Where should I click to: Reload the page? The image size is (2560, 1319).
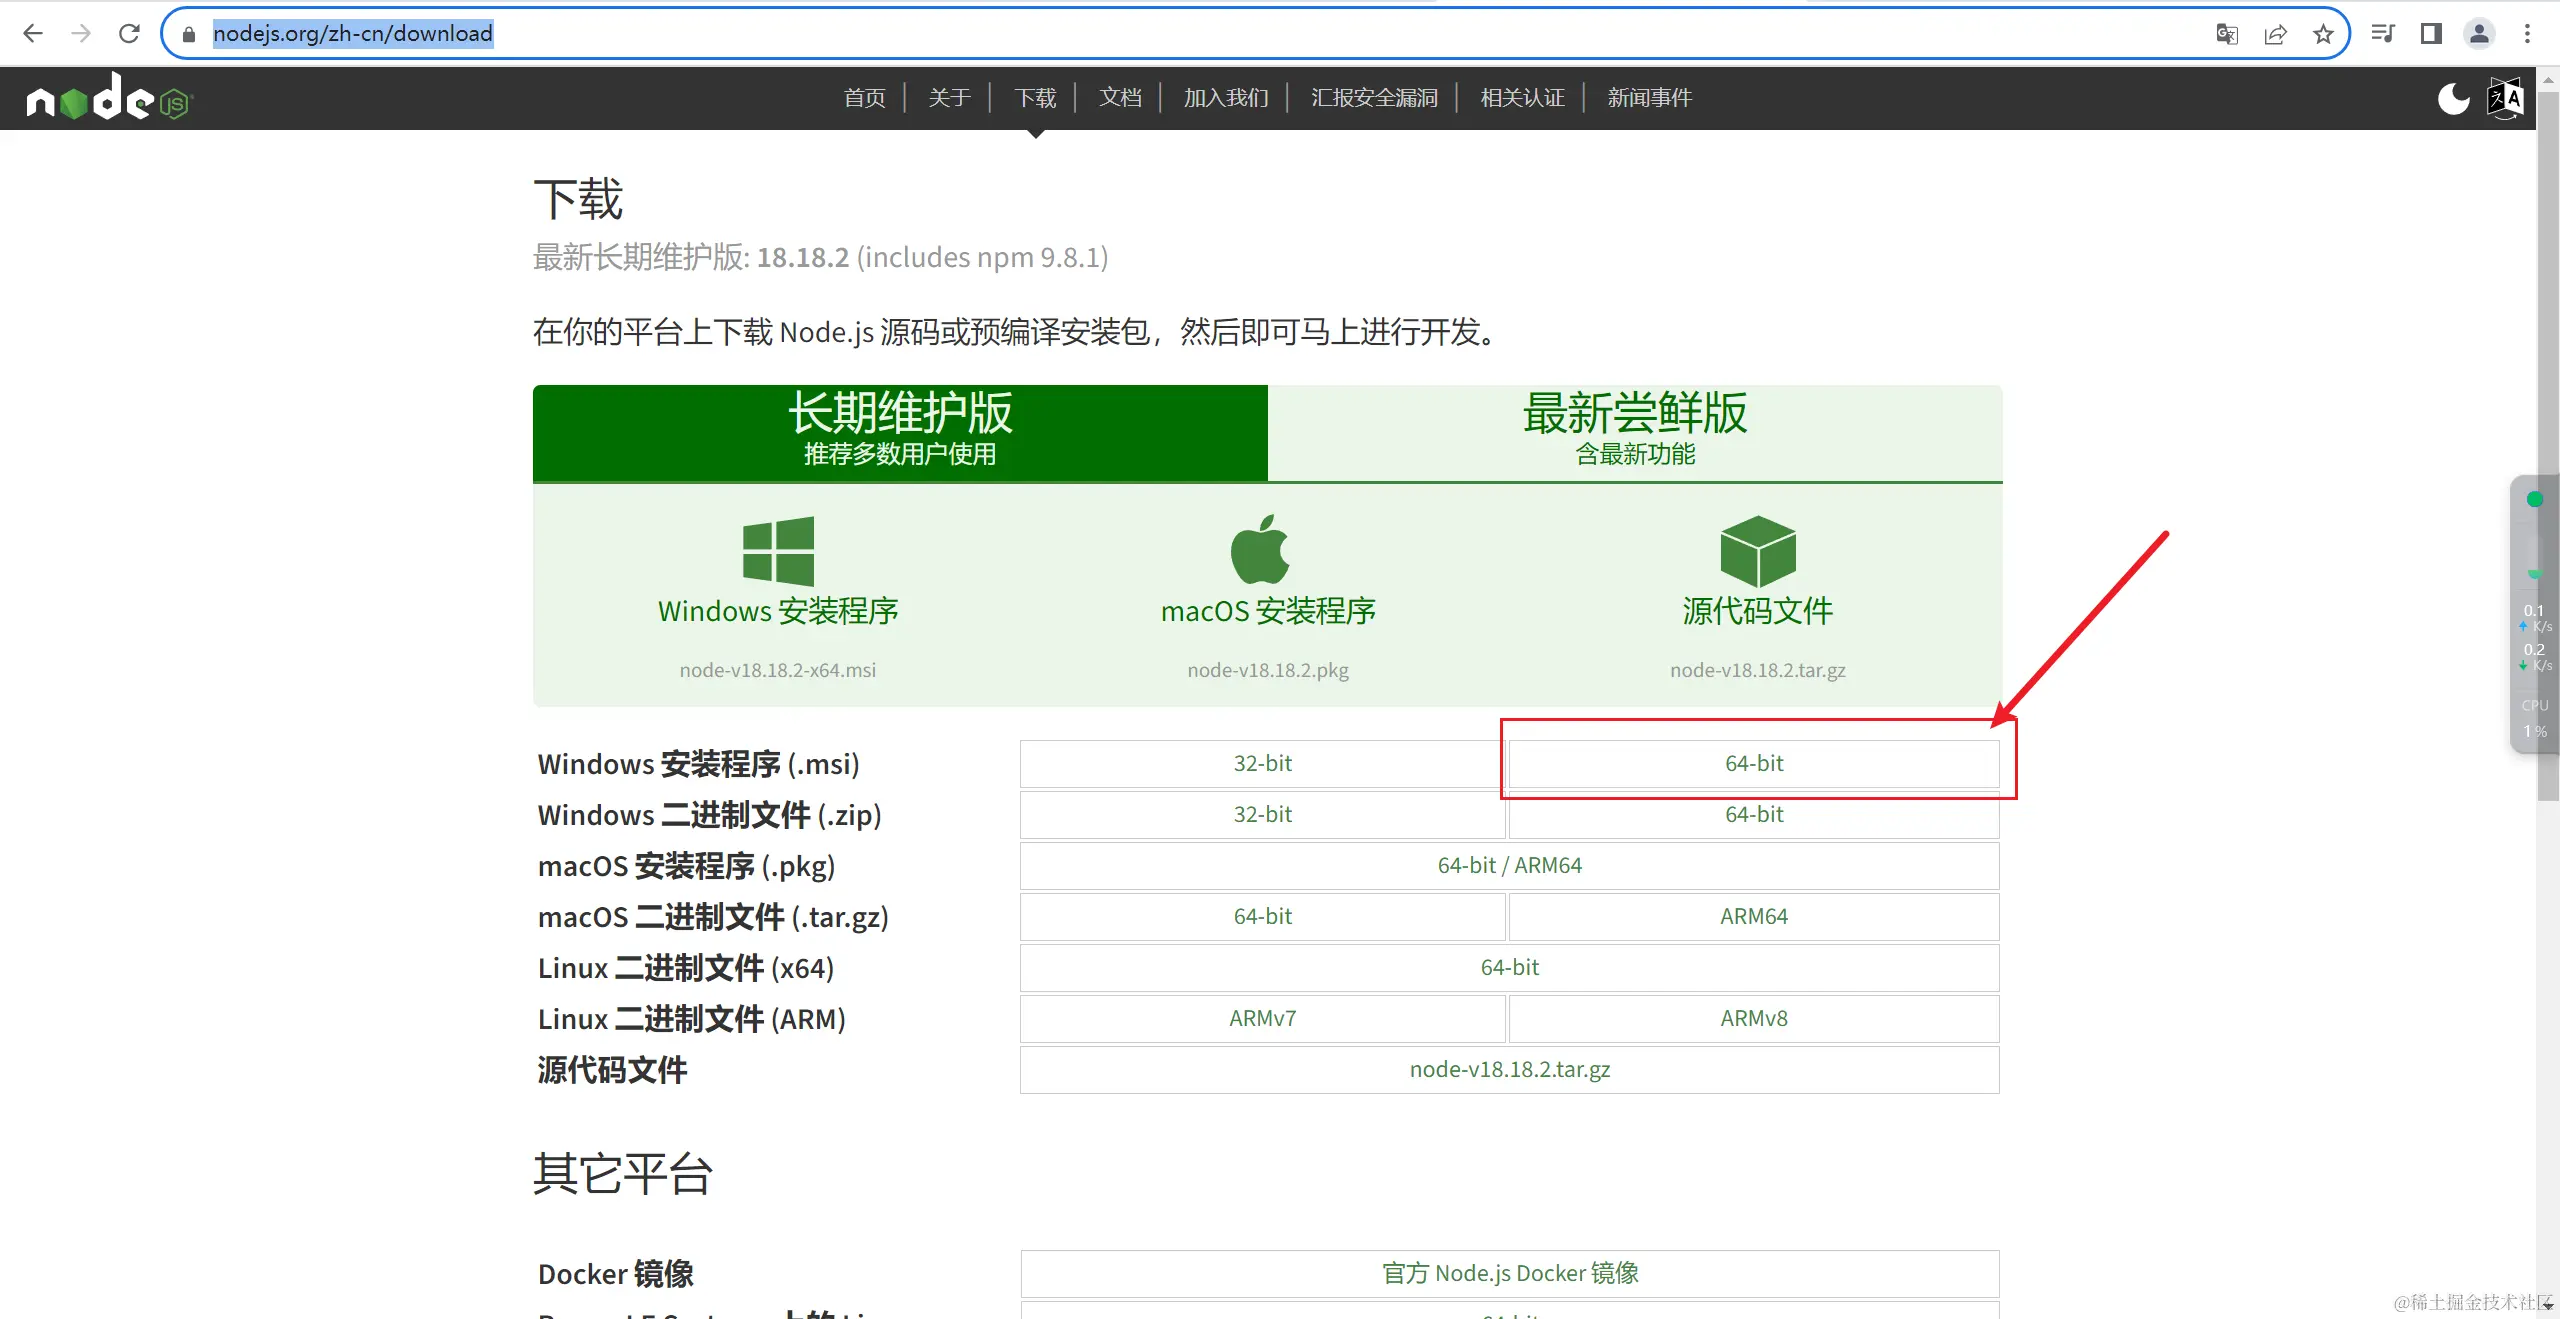point(129,34)
